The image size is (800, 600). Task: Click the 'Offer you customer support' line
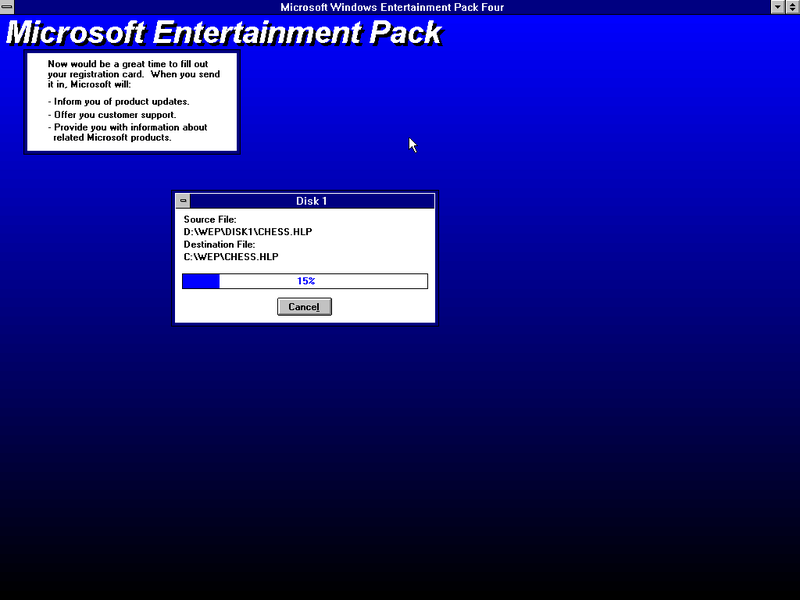(112, 115)
